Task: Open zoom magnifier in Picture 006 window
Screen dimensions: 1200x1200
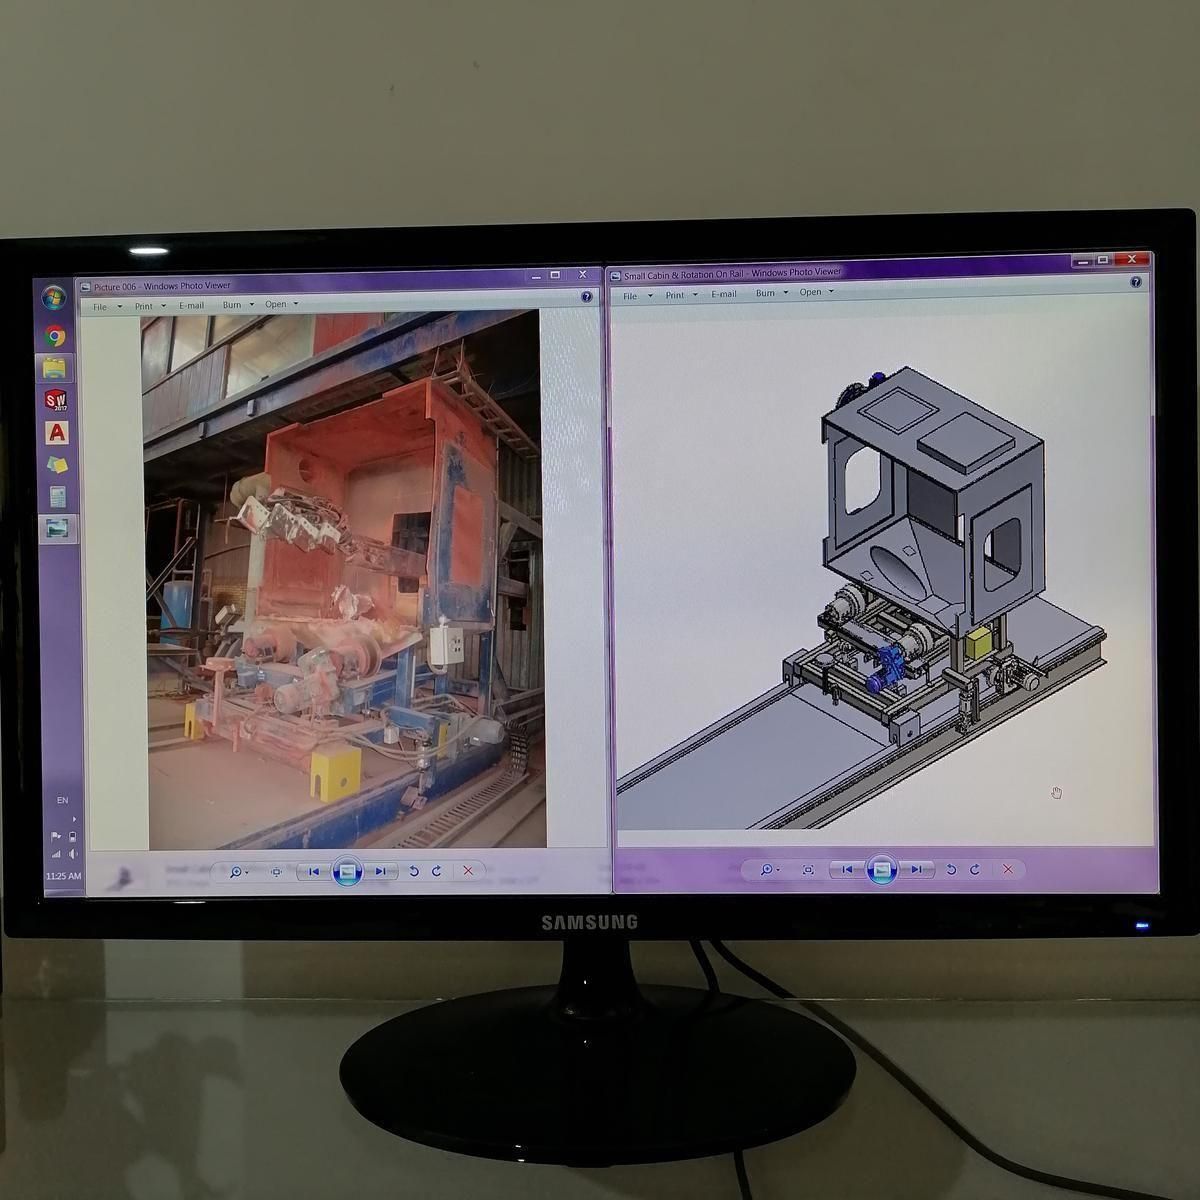Action: tap(238, 872)
